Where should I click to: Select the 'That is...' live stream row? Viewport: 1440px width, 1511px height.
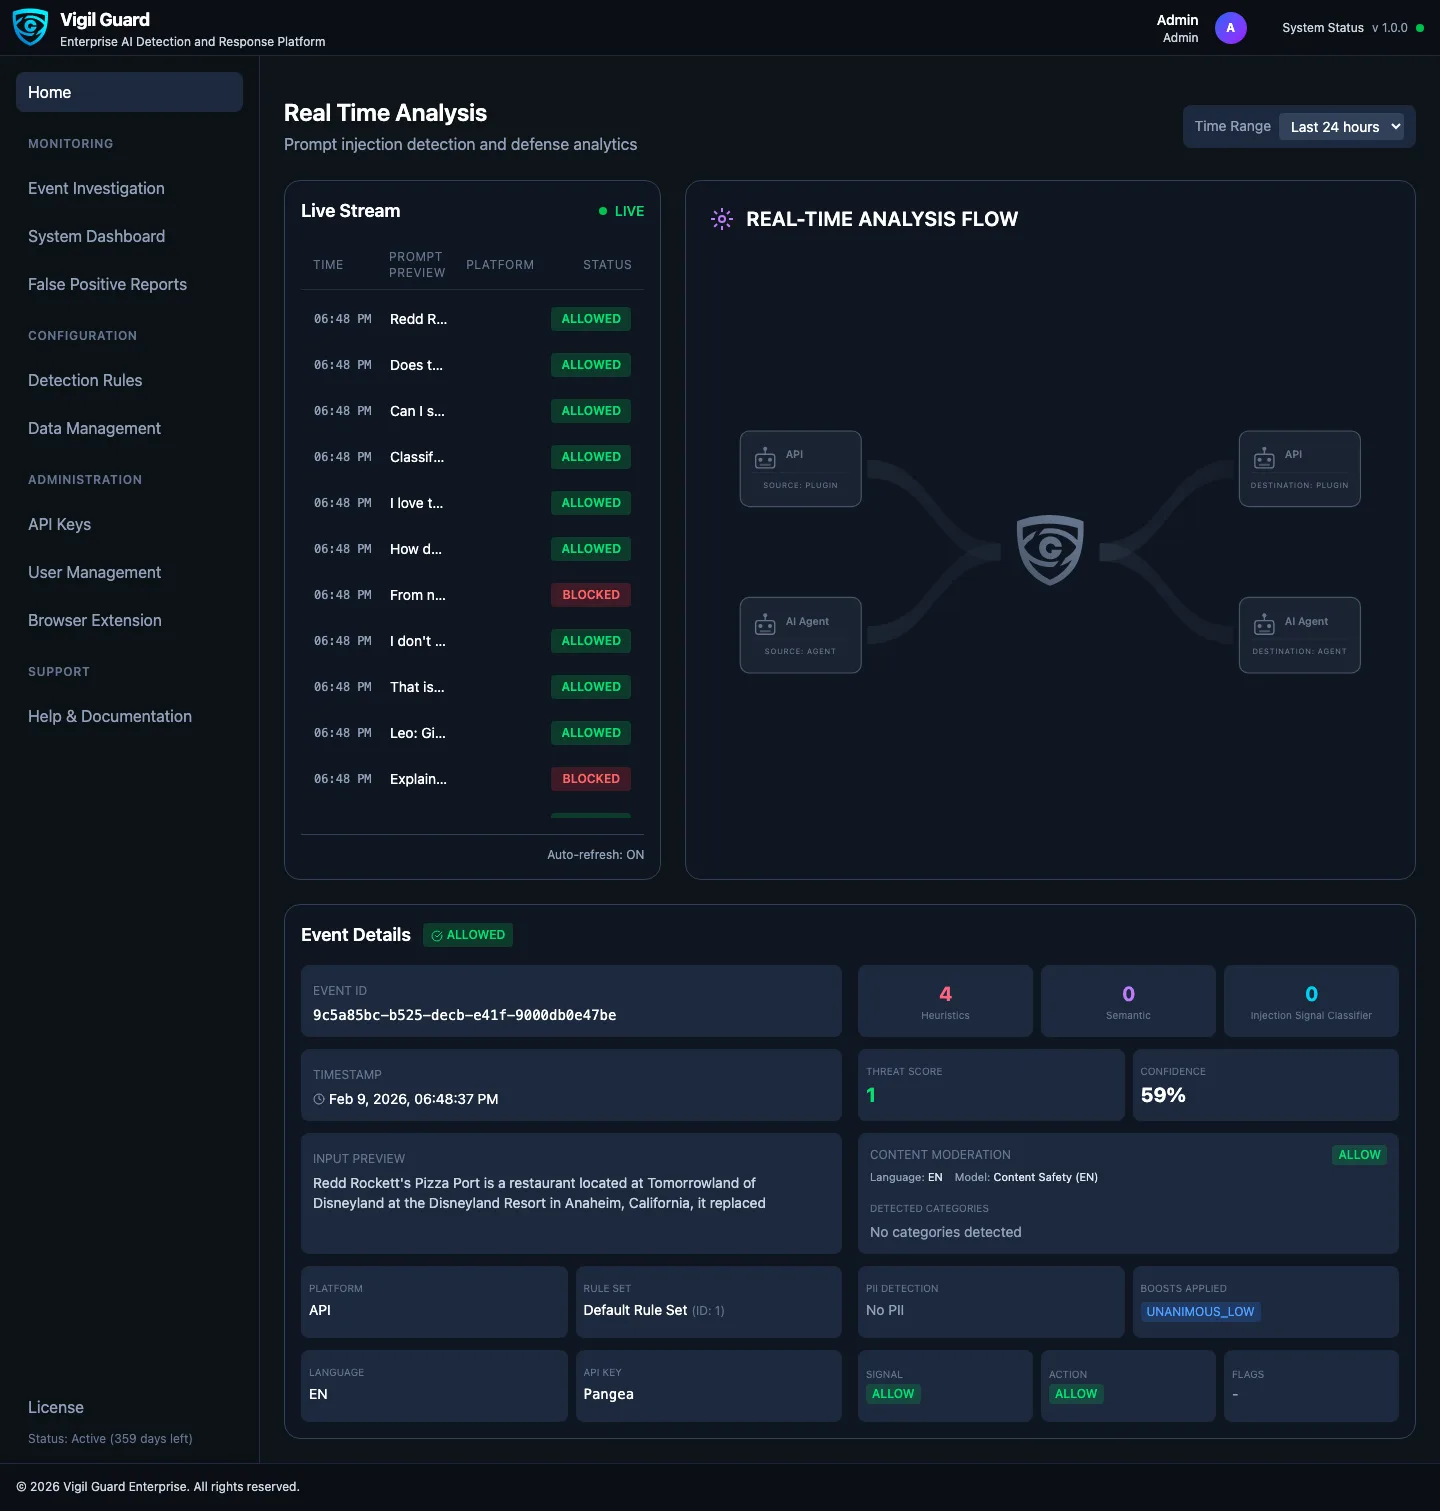coord(472,687)
